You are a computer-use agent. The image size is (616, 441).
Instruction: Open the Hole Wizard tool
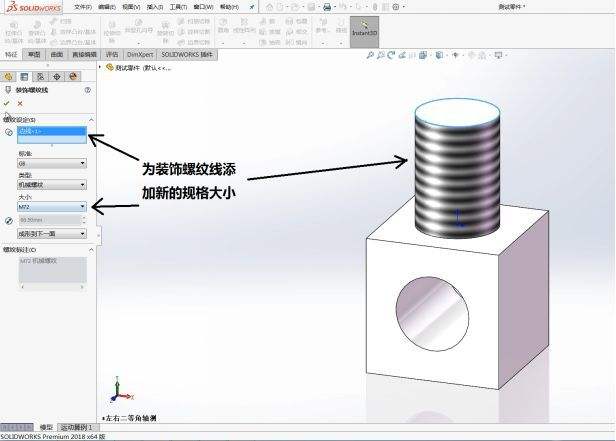click(138, 27)
